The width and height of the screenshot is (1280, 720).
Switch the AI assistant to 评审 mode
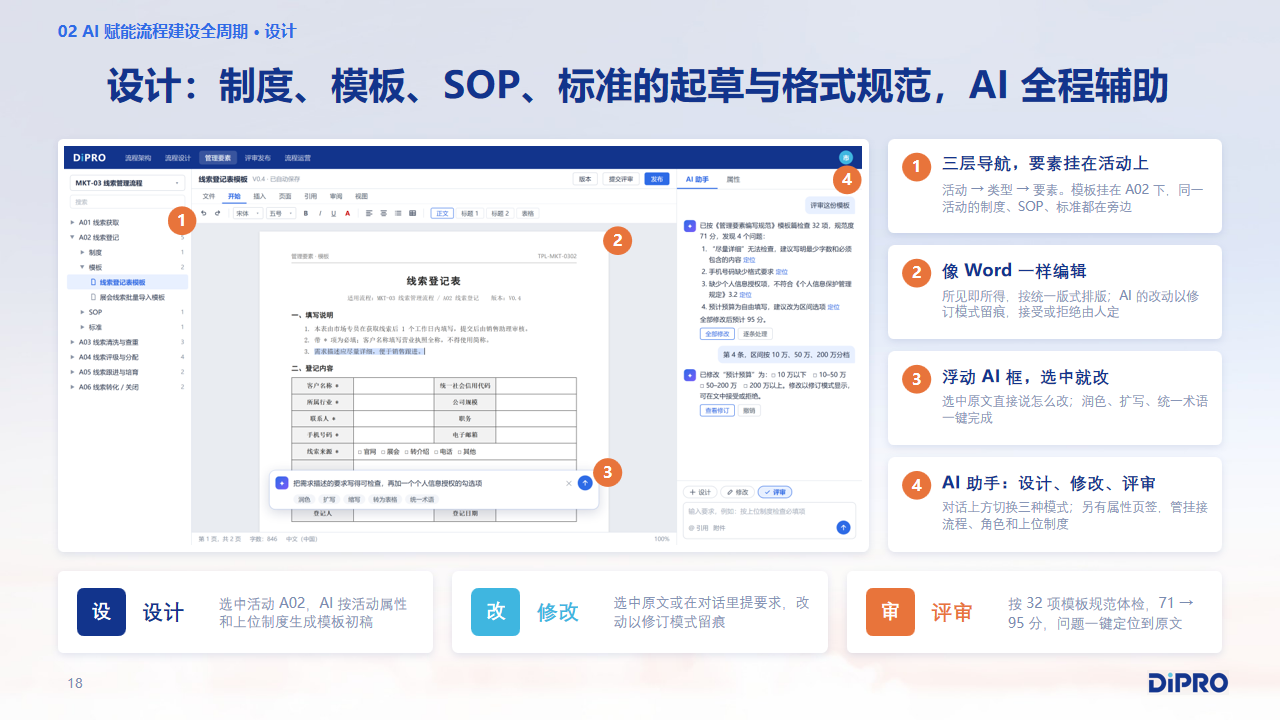pyautogui.click(x=775, y=492)
